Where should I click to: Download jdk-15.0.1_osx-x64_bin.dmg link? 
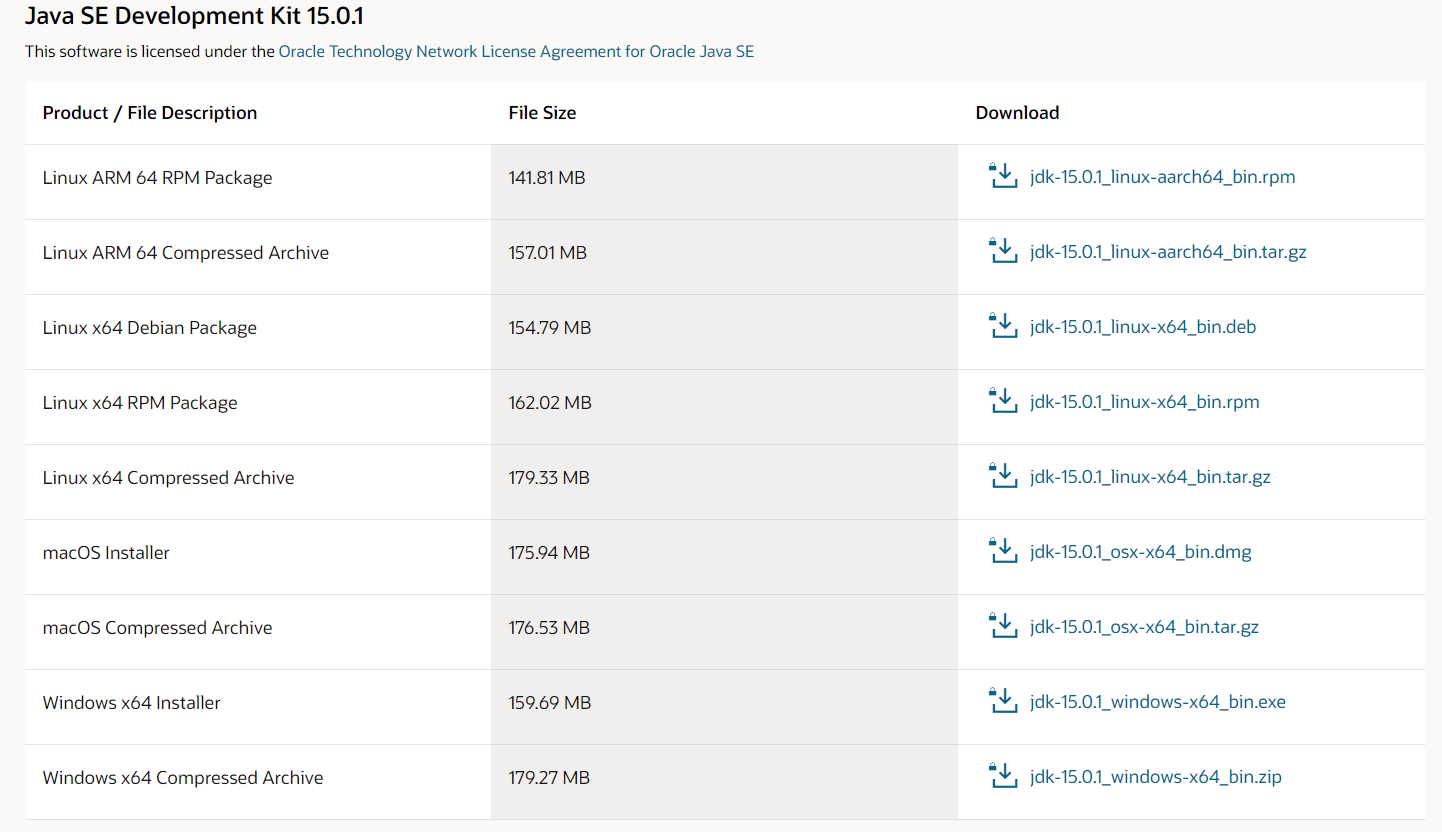coord(1140,552)
